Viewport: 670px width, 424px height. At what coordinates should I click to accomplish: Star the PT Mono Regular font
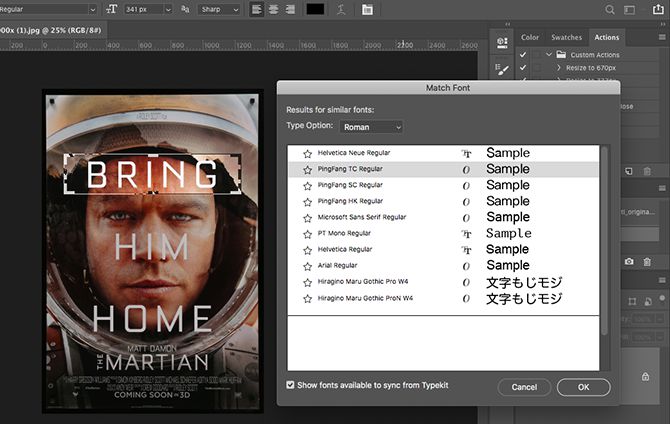pos(307,234)
